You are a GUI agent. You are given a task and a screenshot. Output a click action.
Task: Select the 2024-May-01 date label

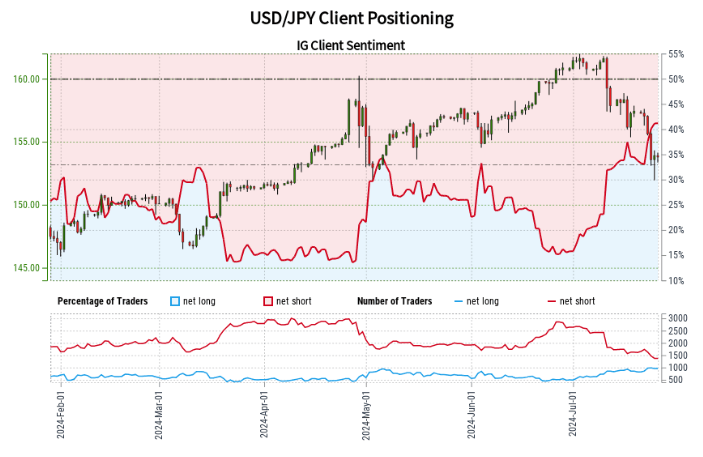point(366,413)
